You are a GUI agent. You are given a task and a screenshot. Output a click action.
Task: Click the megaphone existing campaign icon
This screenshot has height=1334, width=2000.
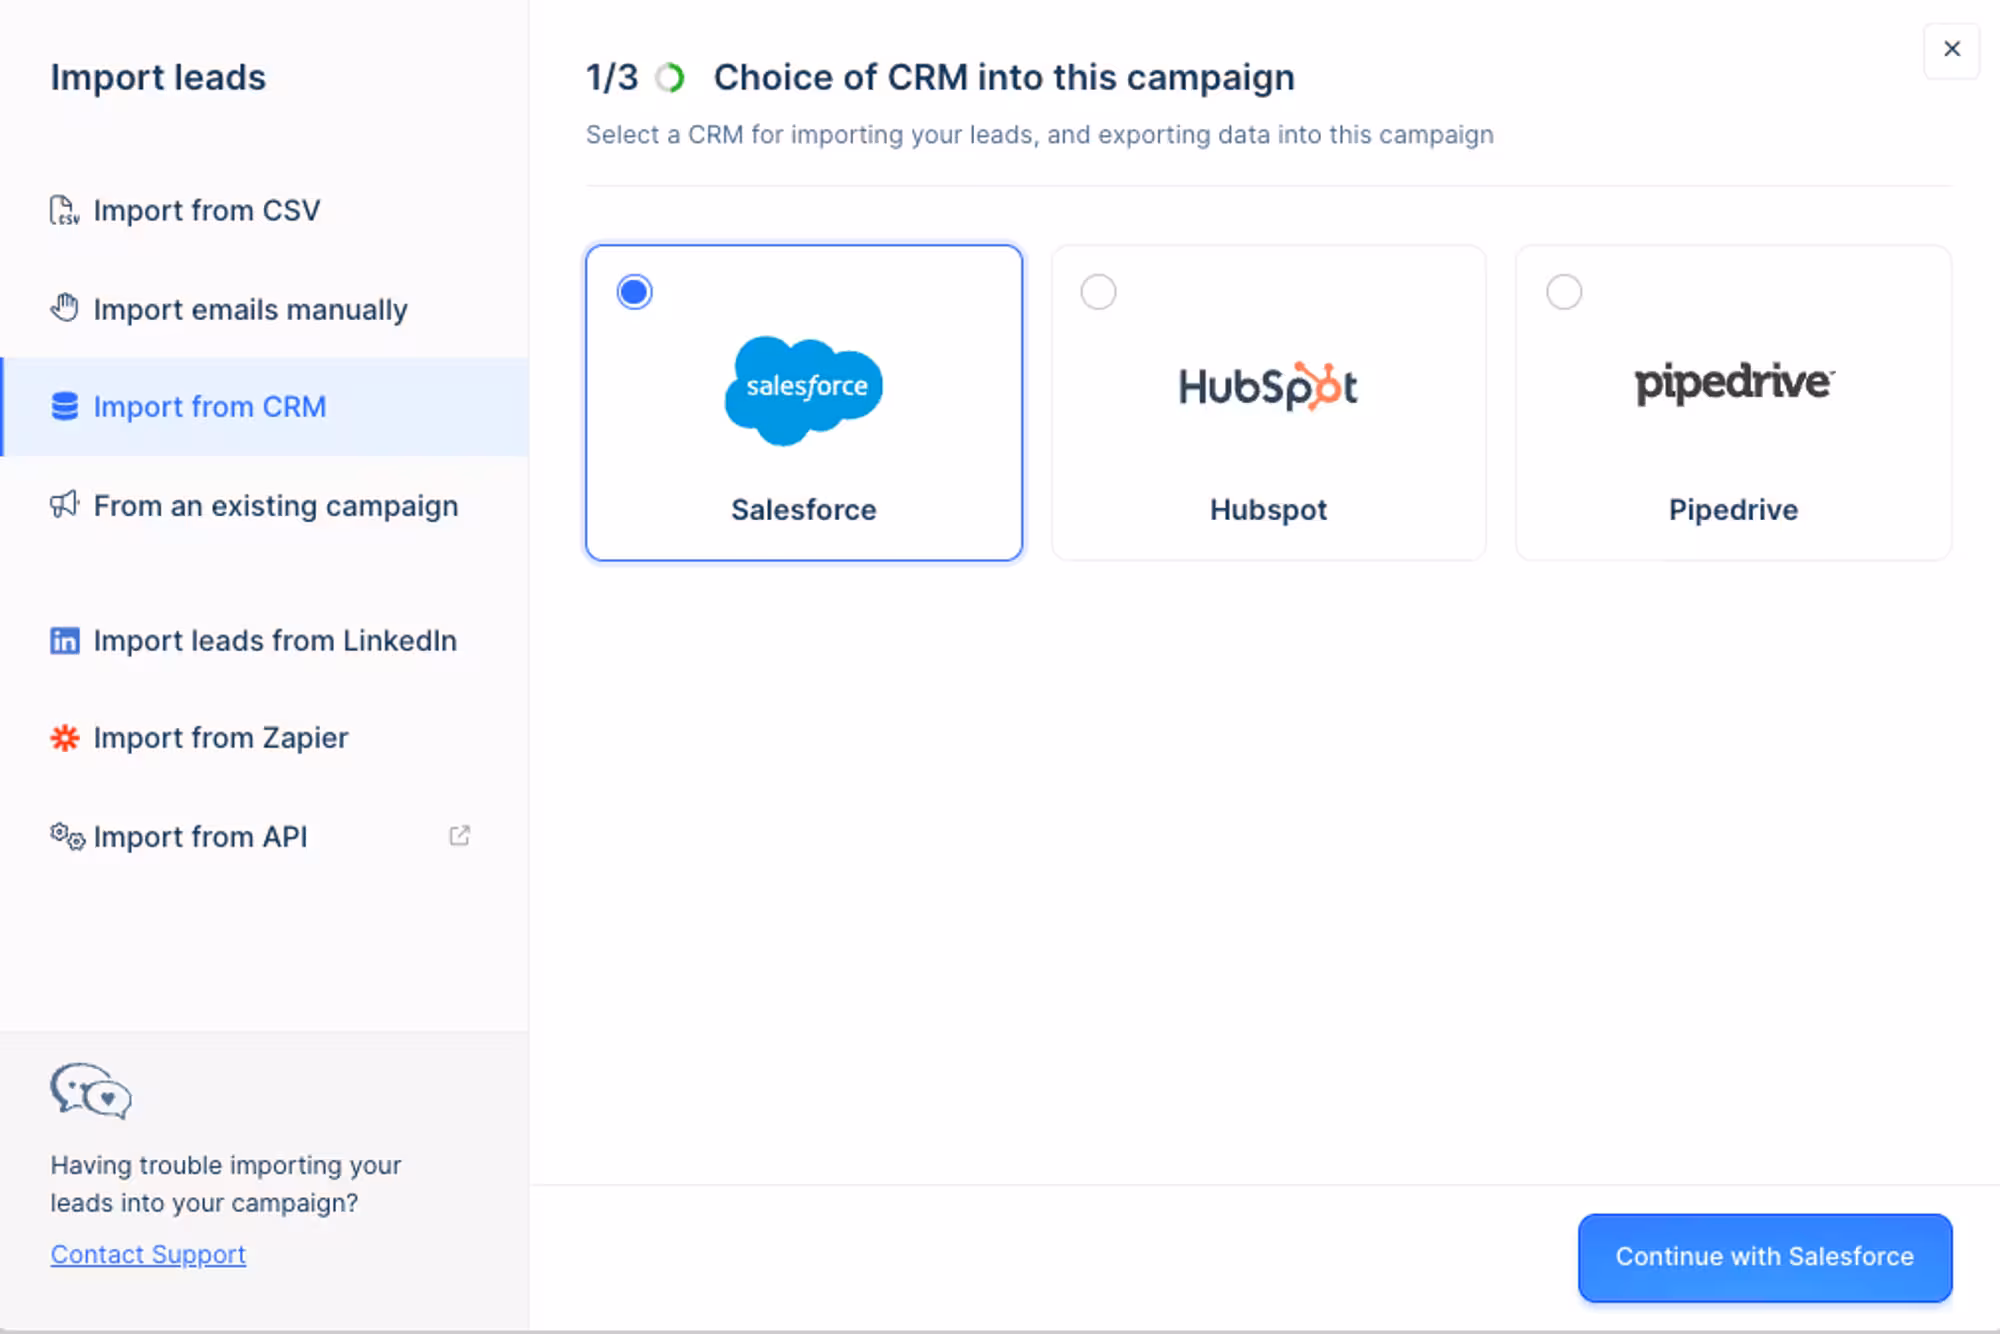64,505
